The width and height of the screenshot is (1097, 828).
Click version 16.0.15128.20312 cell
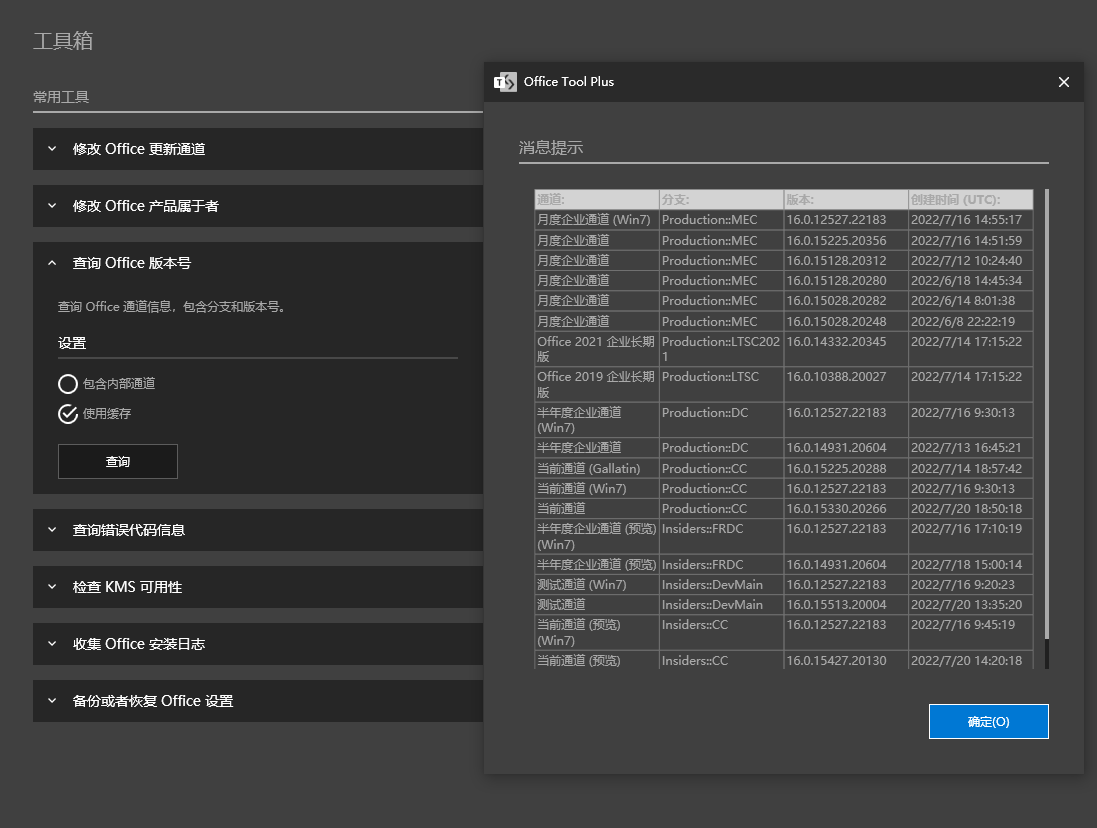[x=846, y=261]
